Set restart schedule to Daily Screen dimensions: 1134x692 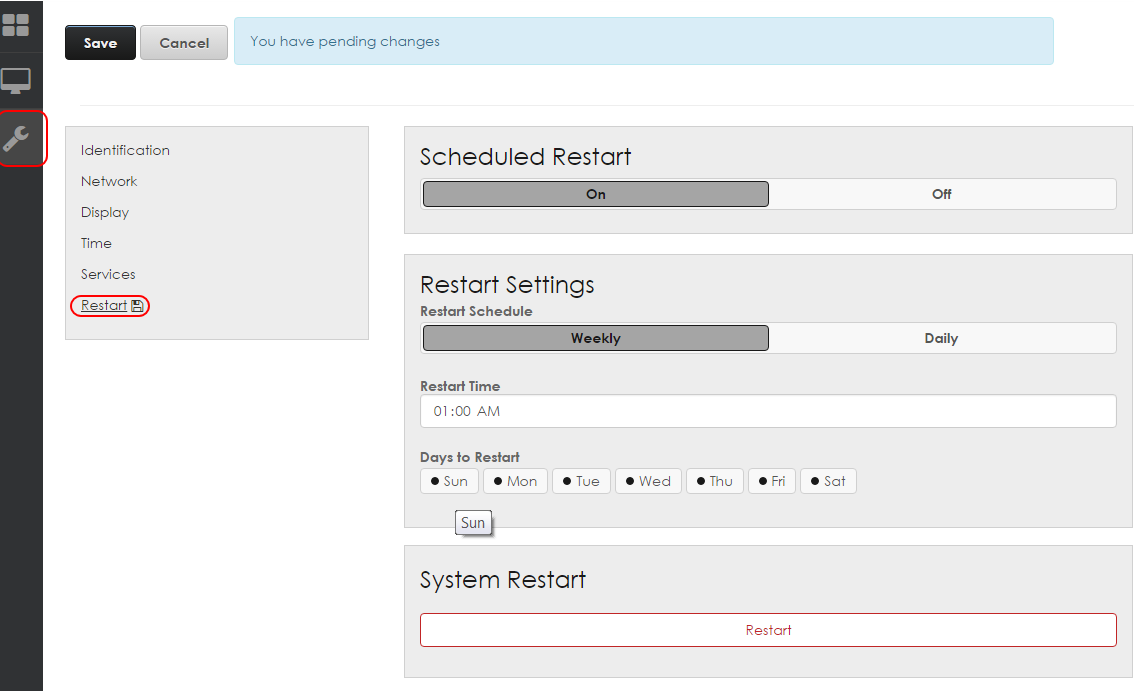click(x=941, y=338)
